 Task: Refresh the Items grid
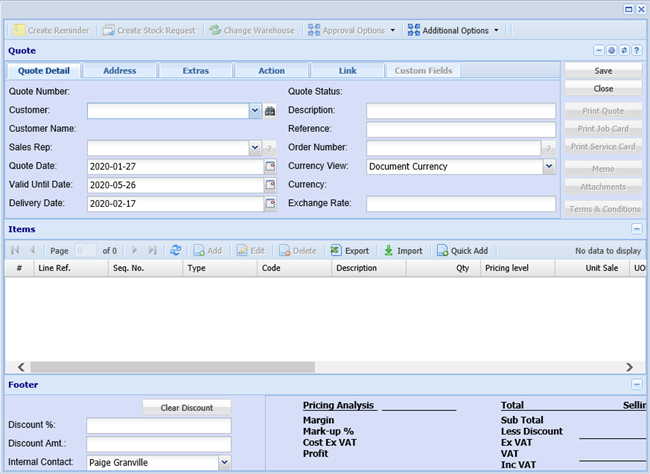[x=176, y=250]
